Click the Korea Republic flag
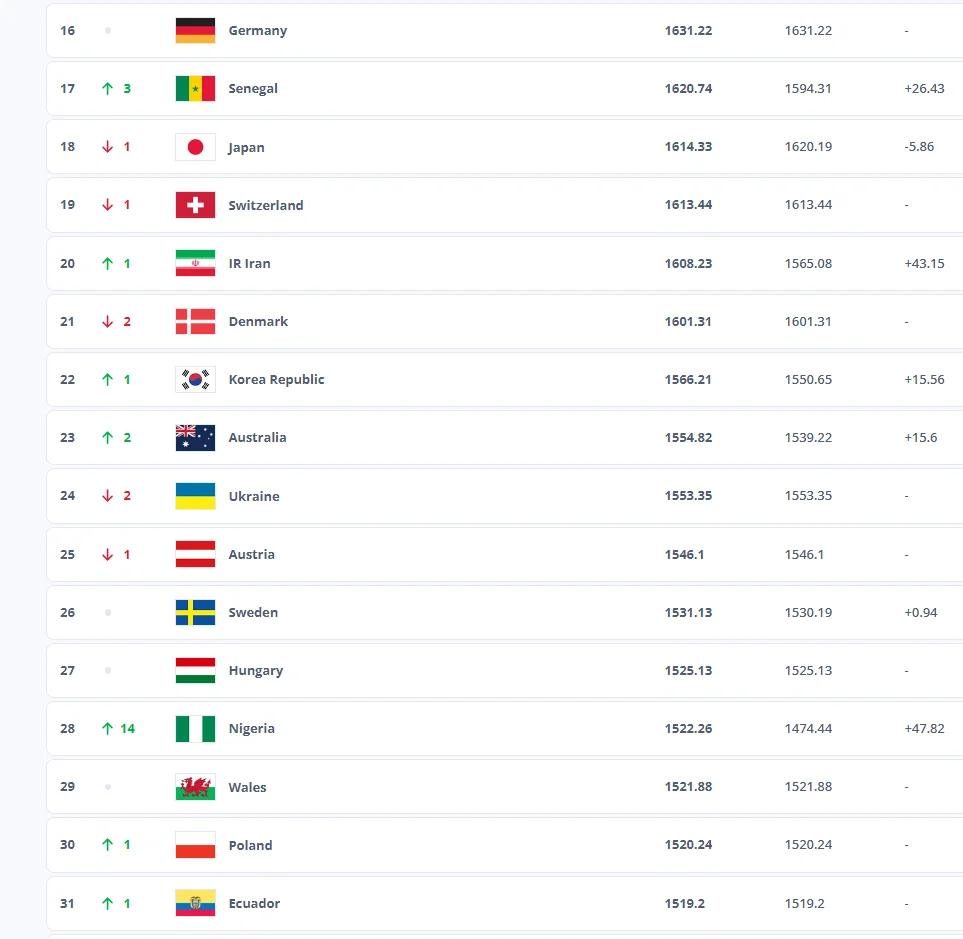Screen dimensions: 963x939 click(x=195, y=380)
